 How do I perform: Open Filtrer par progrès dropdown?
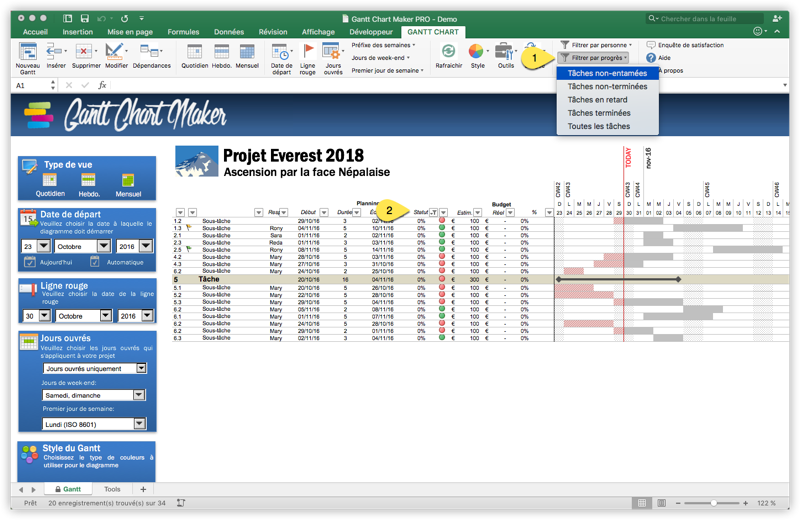(x=594, y=58)
